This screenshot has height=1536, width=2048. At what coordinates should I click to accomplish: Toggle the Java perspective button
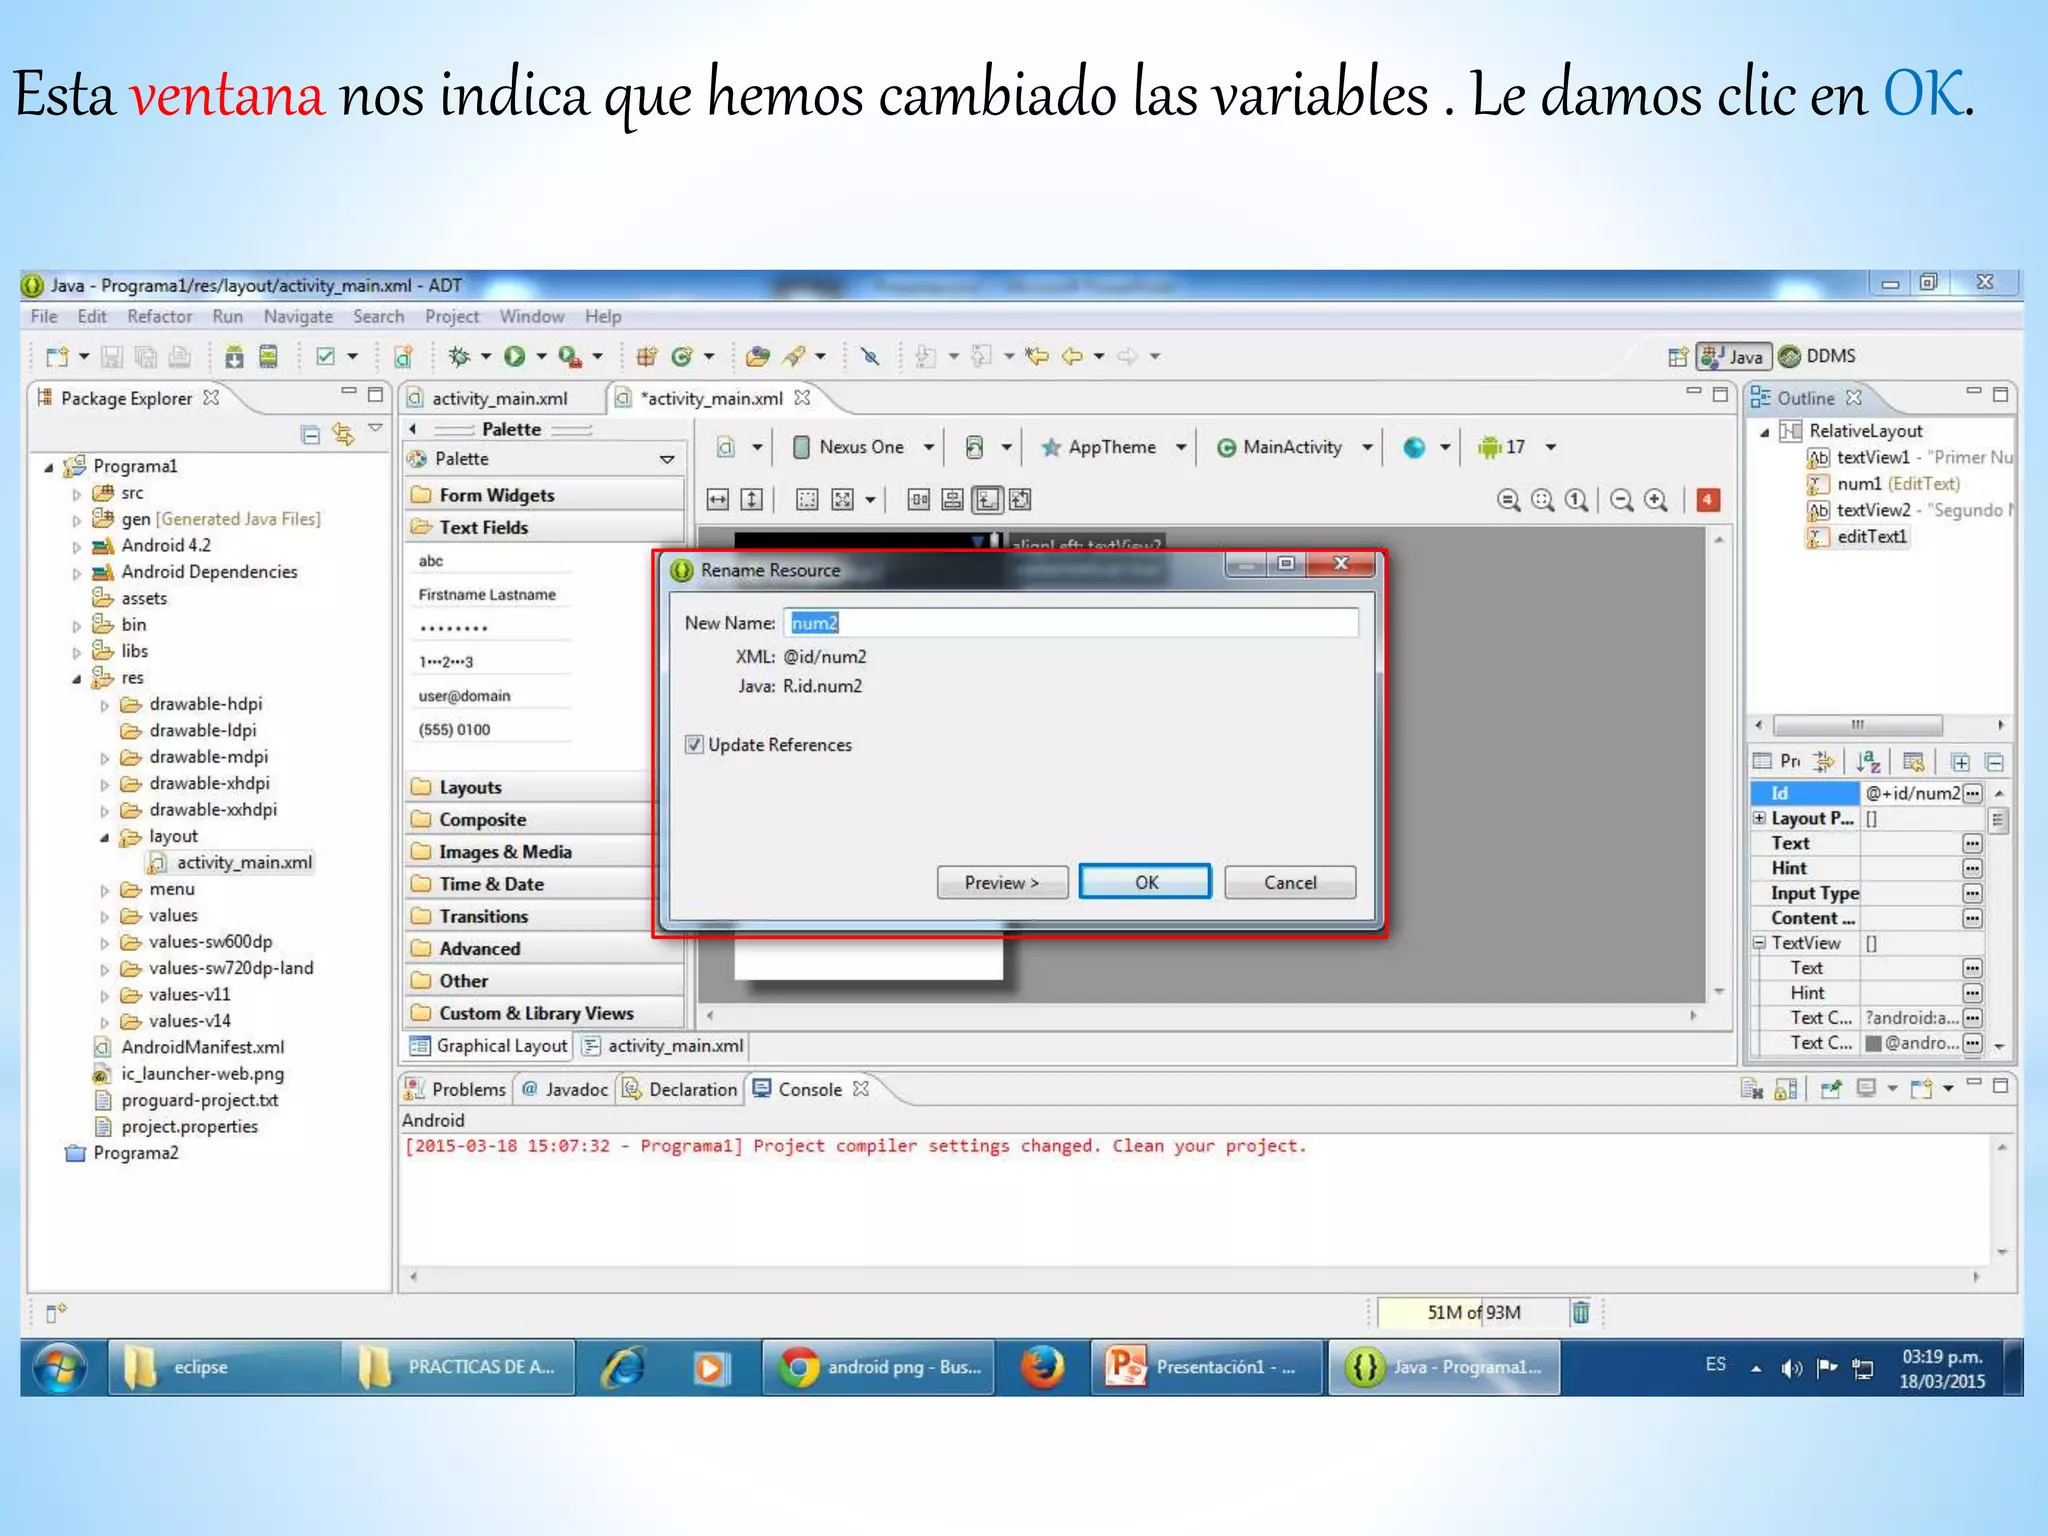coord(1735,357)
